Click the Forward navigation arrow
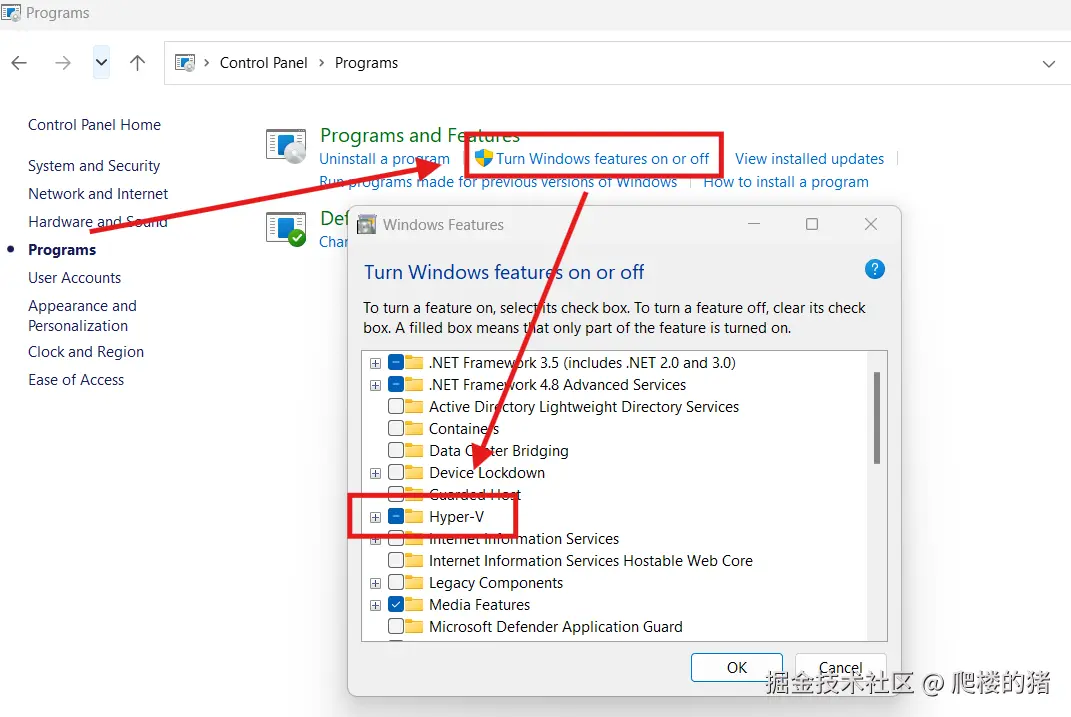 pos(63,63)
